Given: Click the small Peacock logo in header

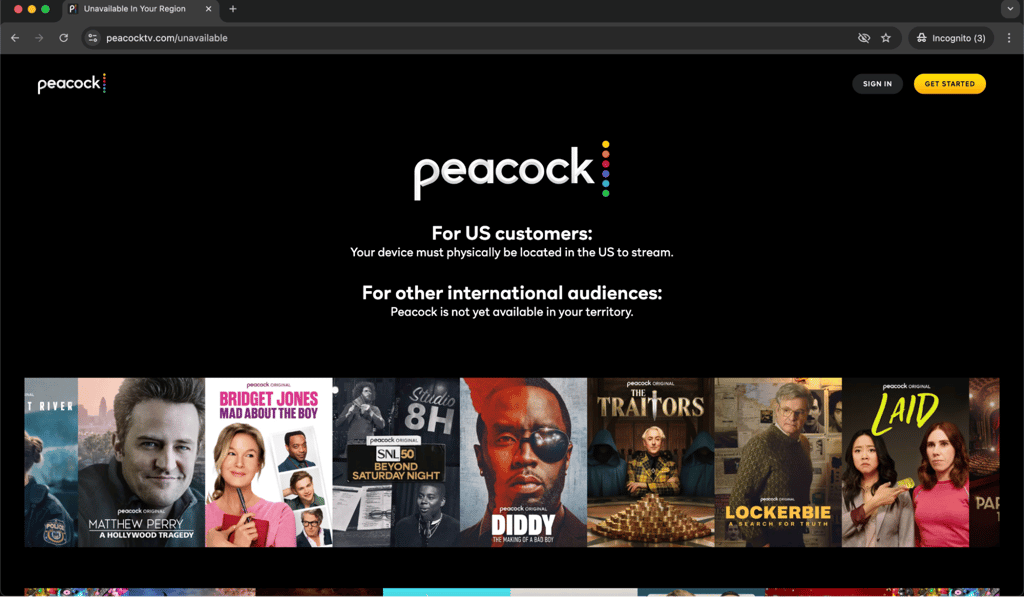Looking at the screenshot, I should coord(71,83).
